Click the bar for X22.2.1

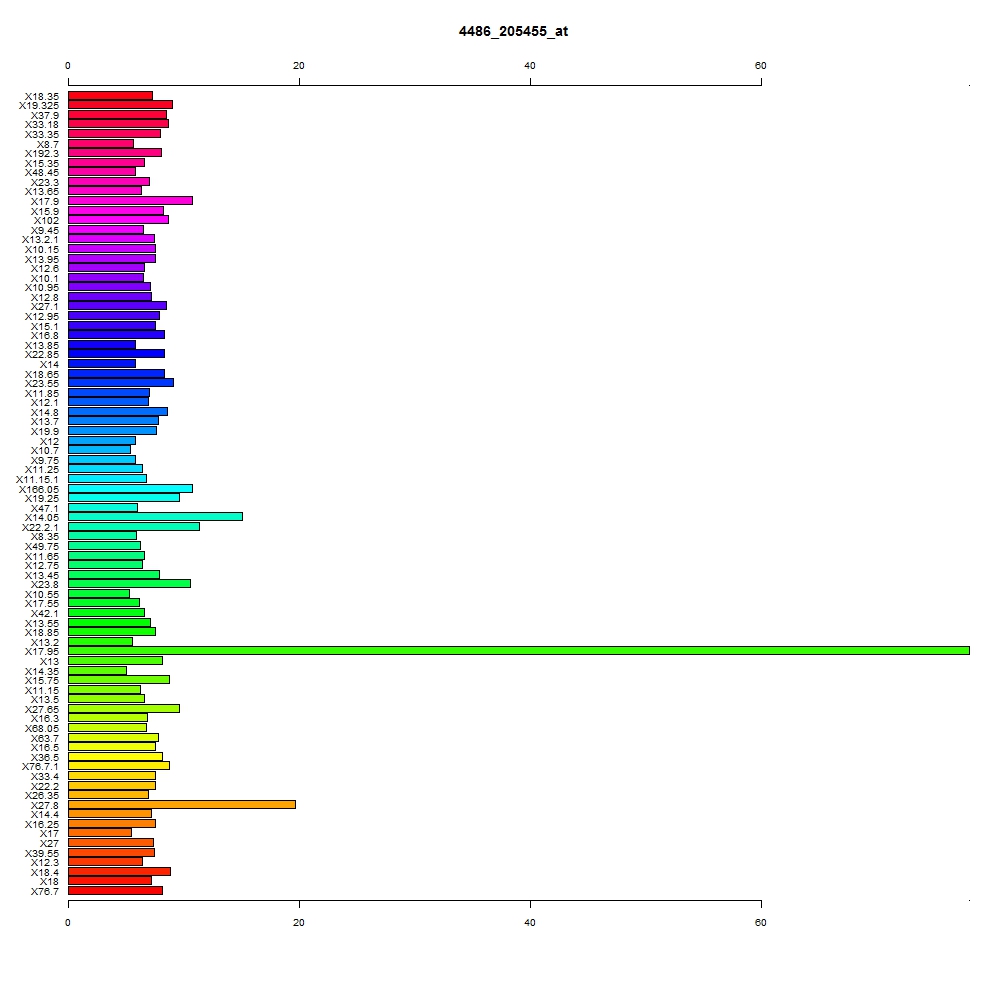point(134,526)
